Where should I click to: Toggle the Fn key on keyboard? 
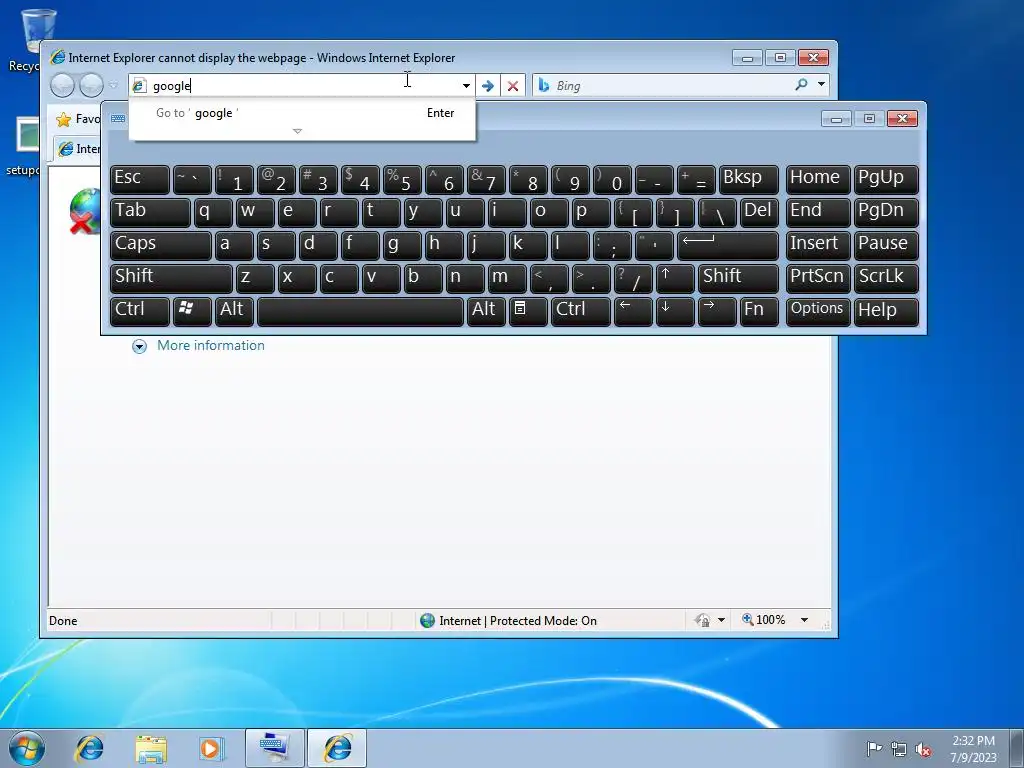pos(759,310)
